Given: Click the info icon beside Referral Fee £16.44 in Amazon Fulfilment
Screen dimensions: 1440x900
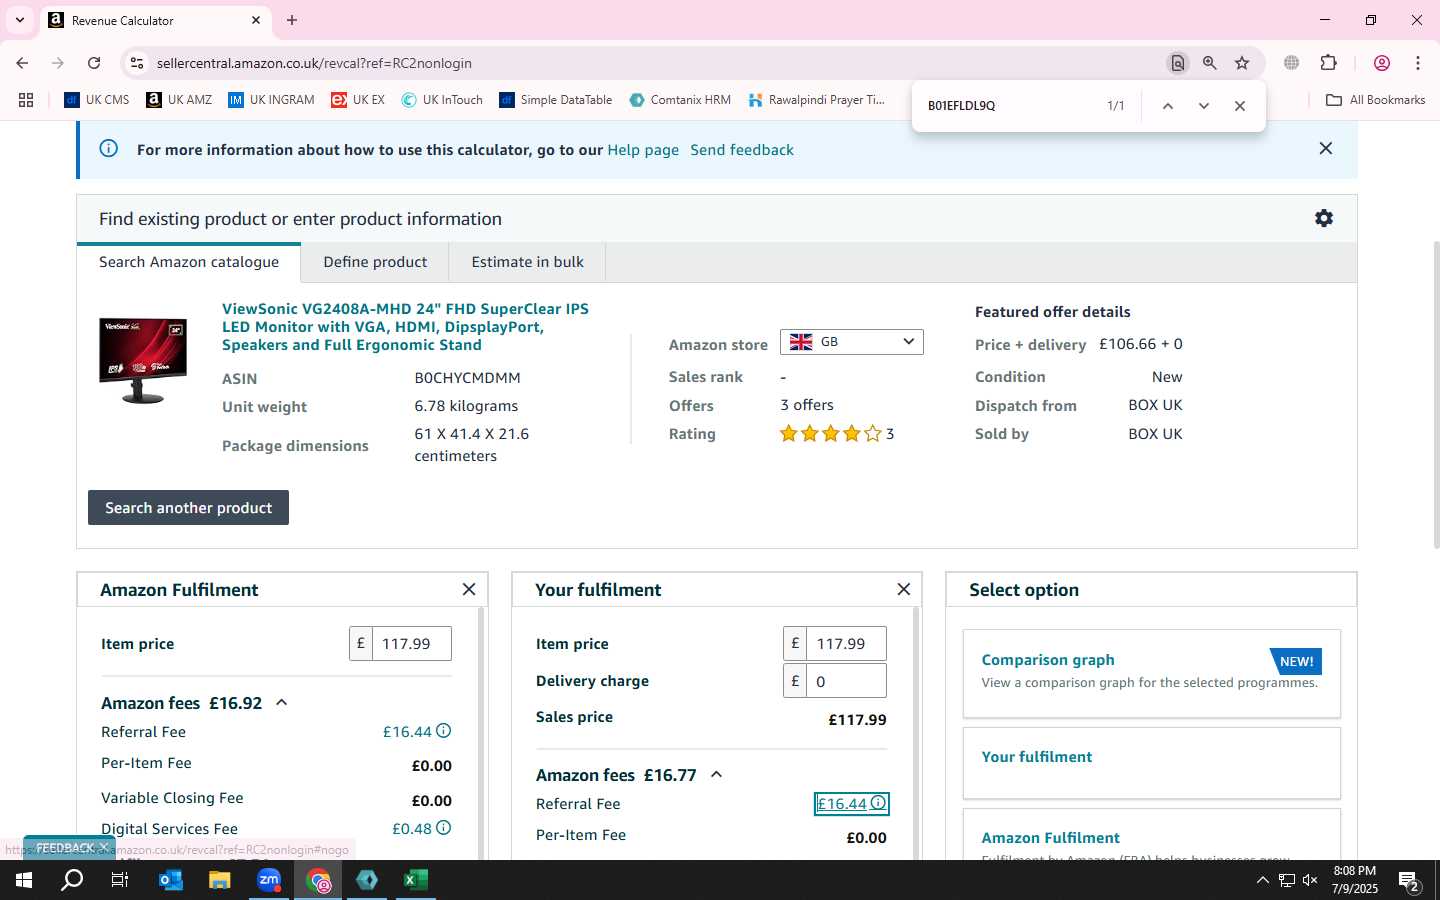Looking at the screenshot, I should click(444, 731).
